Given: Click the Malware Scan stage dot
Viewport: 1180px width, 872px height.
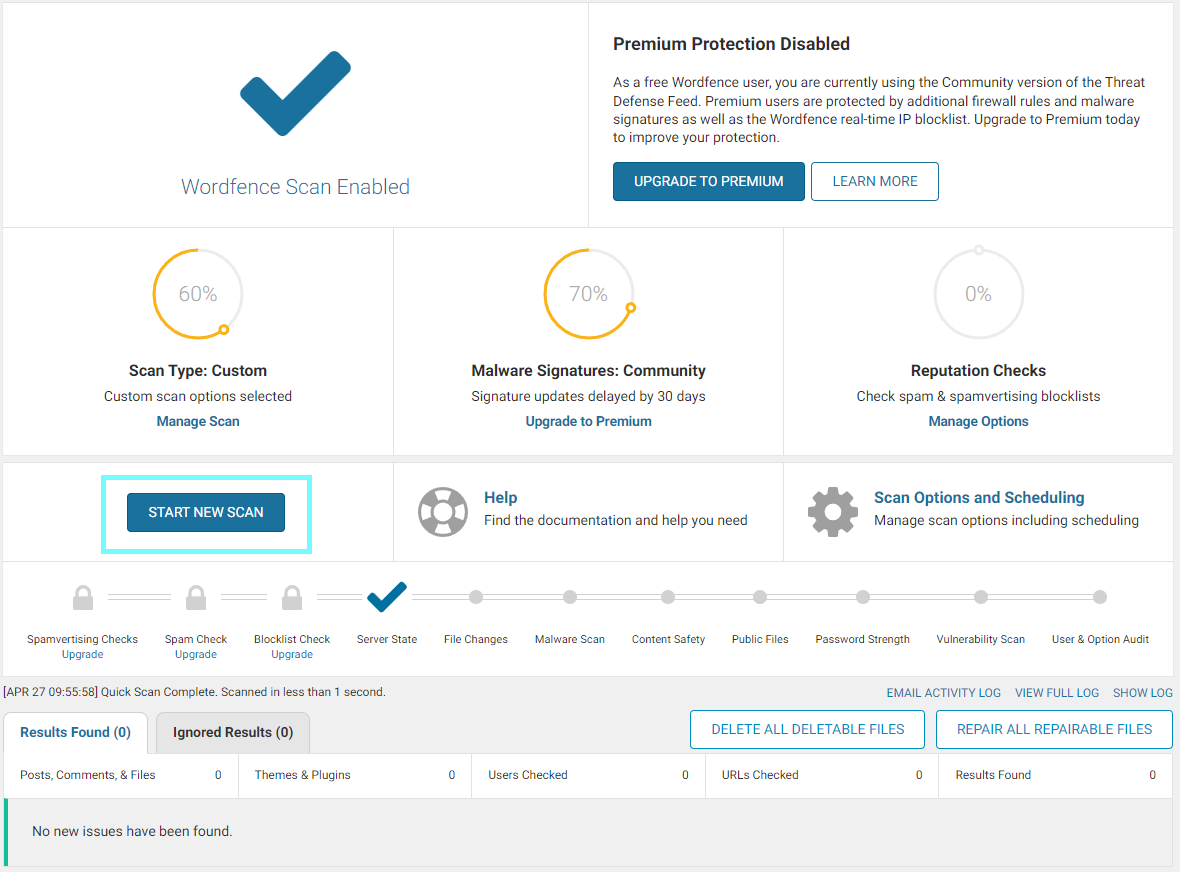Looking at the screenshot, I should 569,597.
